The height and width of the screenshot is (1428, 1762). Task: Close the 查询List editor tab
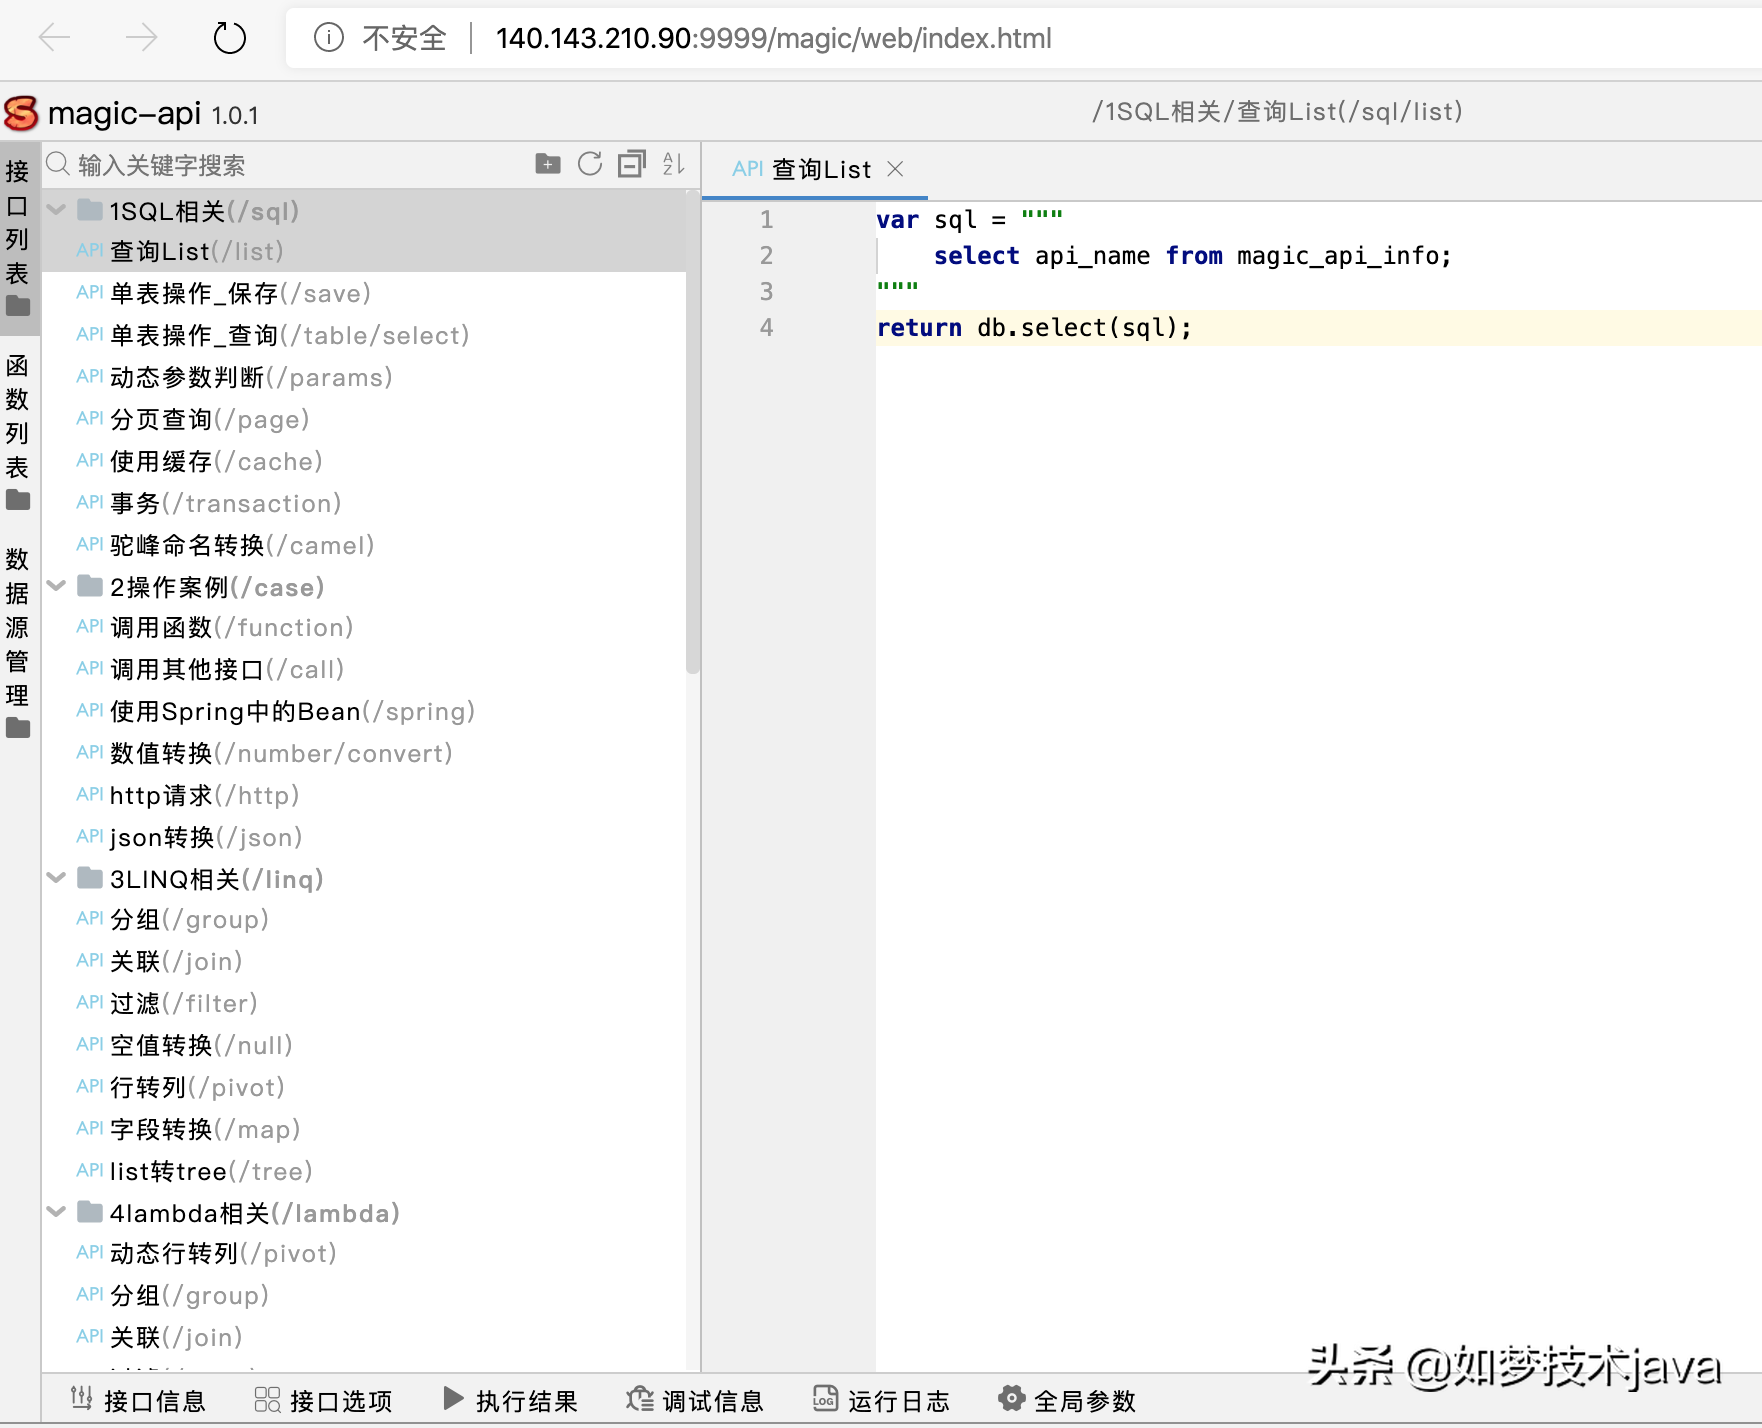(895, 169)
